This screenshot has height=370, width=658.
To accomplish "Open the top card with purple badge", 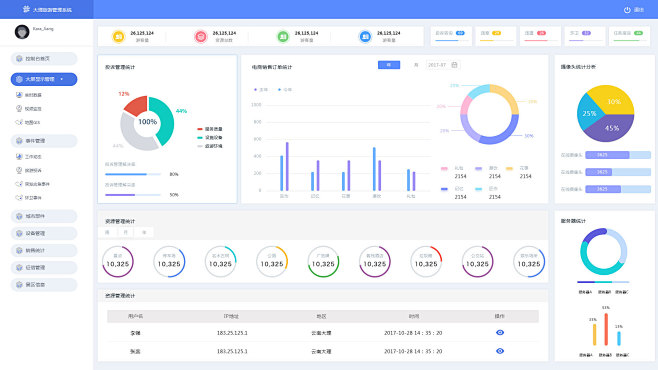I will [585, 36].
